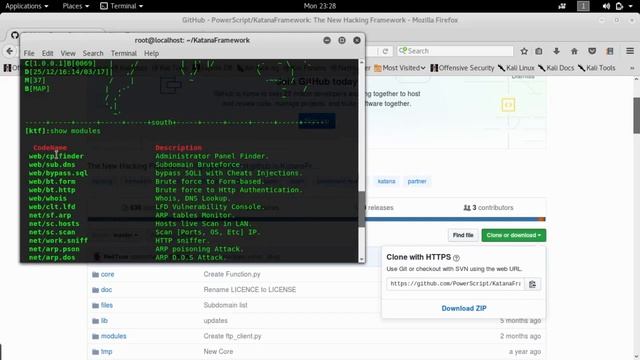Screen dimensions: 640x360
Task: Open the files folder
Action: click(107, 305)
